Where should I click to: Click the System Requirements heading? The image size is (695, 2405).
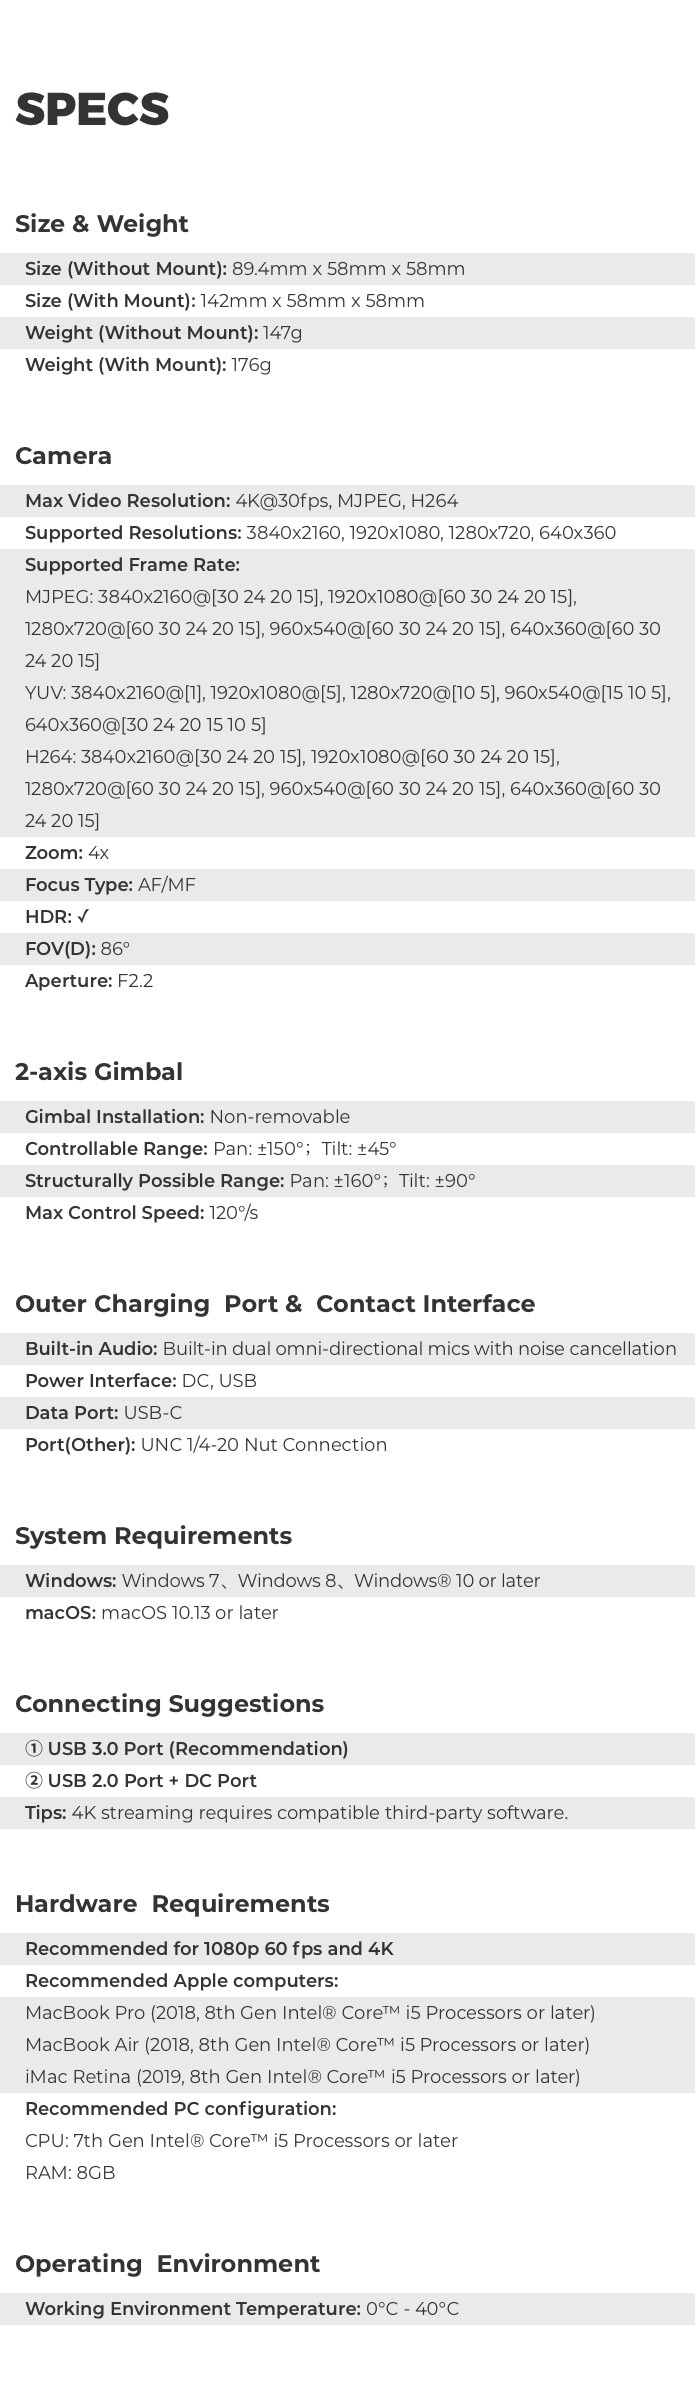pos(153,1536)
